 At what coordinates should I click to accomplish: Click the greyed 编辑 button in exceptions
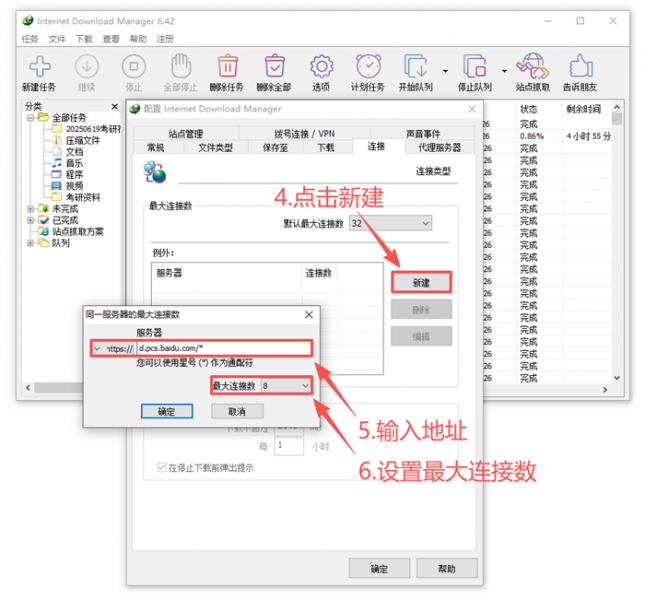(421, 336)
